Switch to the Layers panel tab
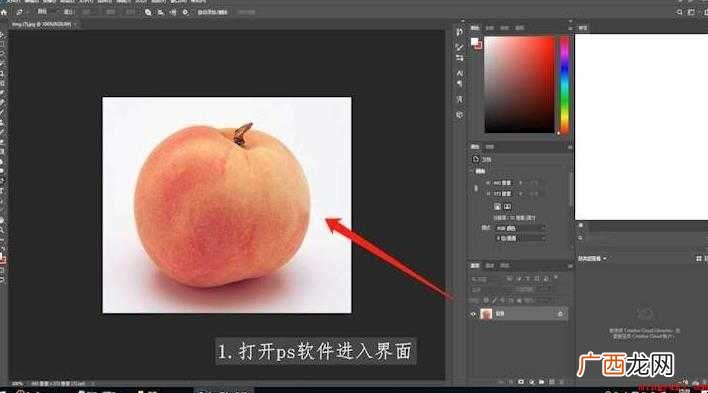Viewport: 708px width, 393px height. pos(475,266)
